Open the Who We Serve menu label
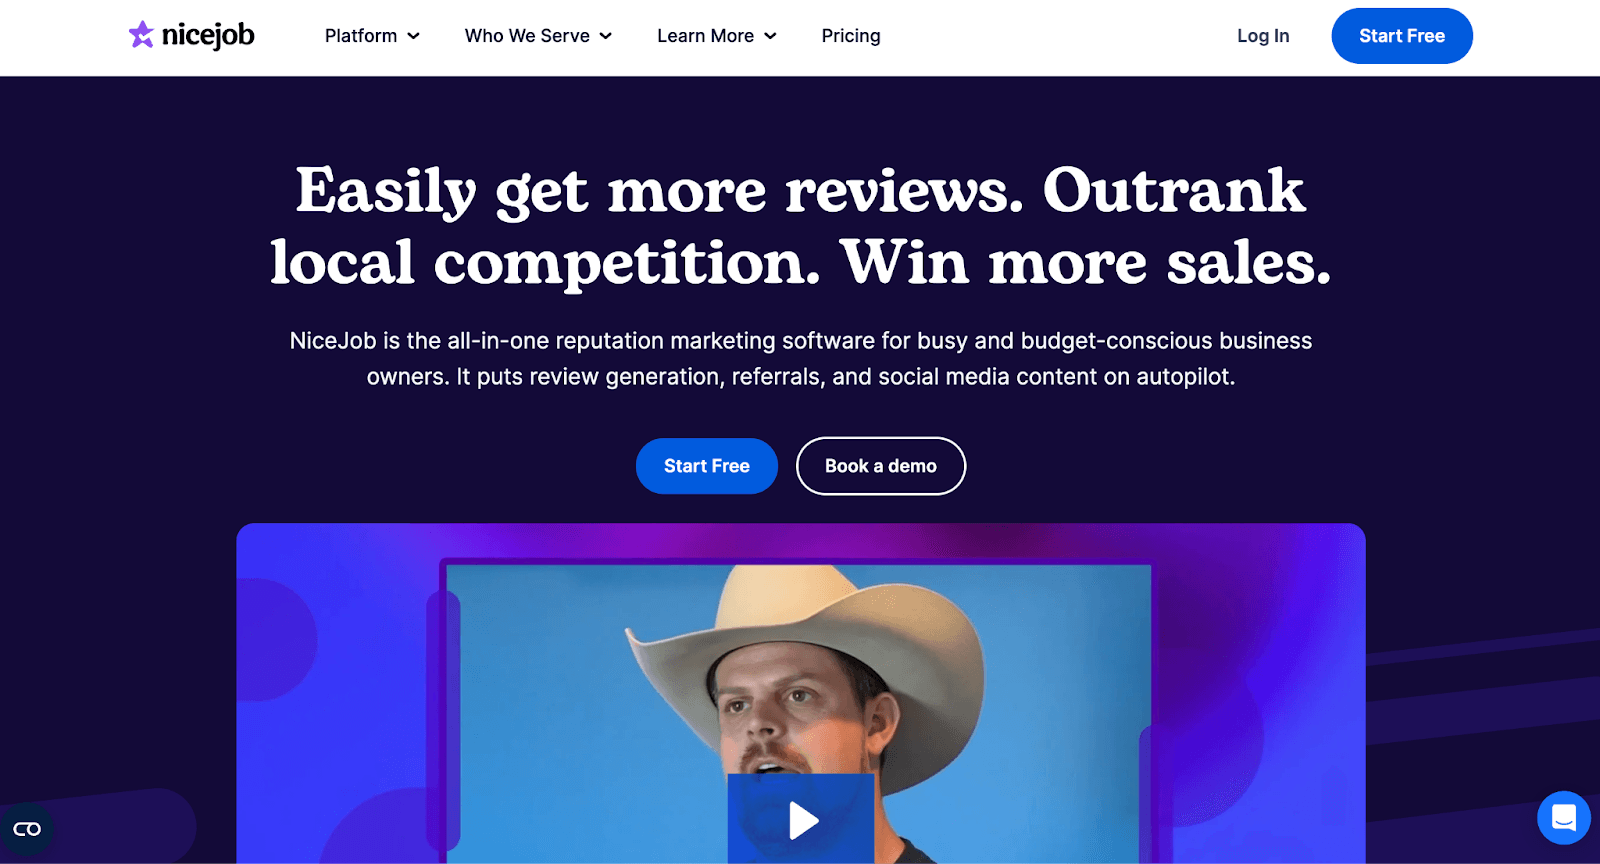 [527, 36]
